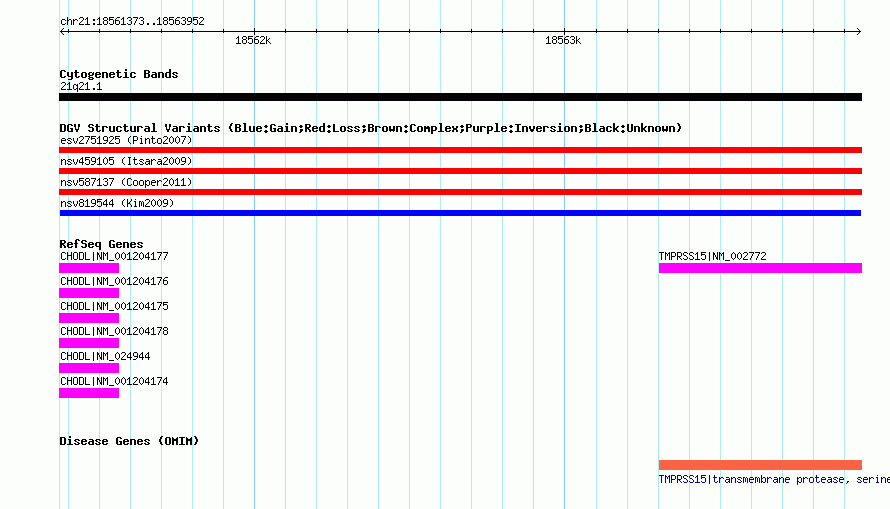The width and height of the screenshot is (890, 509).
Task: Click the magenta bar under TMPRSS15|NM_002772
Action: point(760,268)
